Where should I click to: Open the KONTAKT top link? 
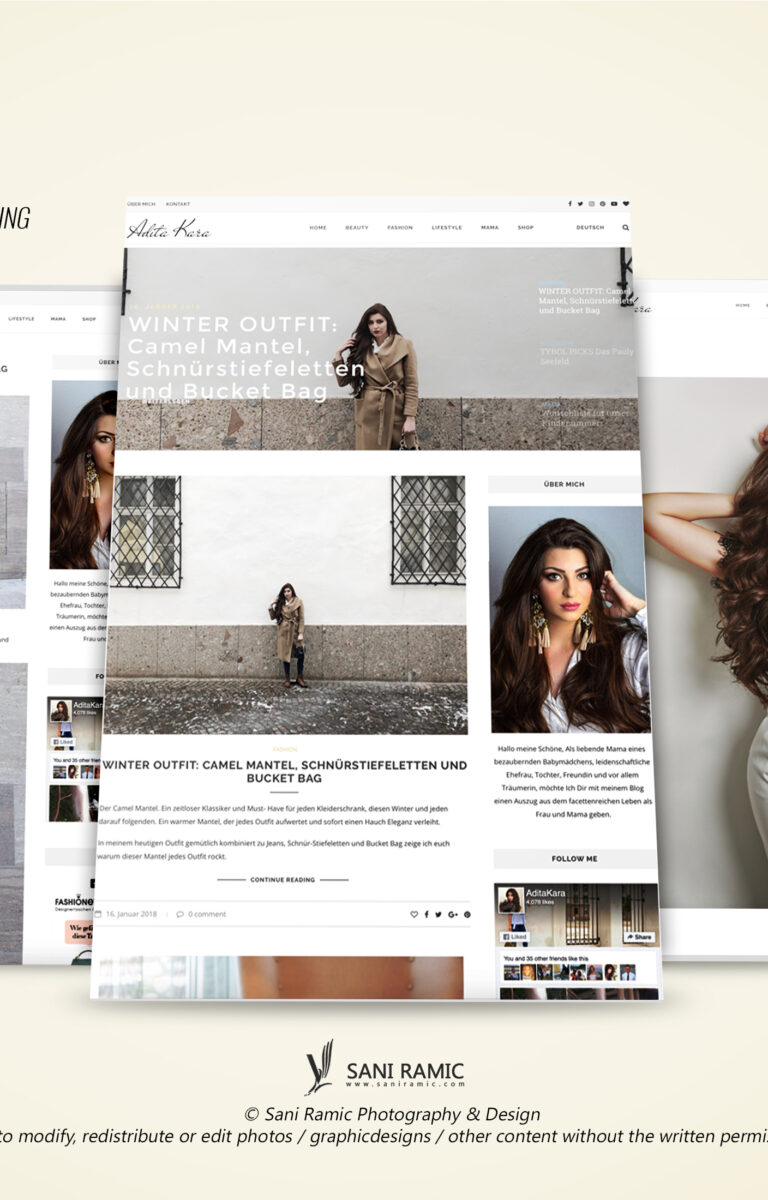pos(178,203)
